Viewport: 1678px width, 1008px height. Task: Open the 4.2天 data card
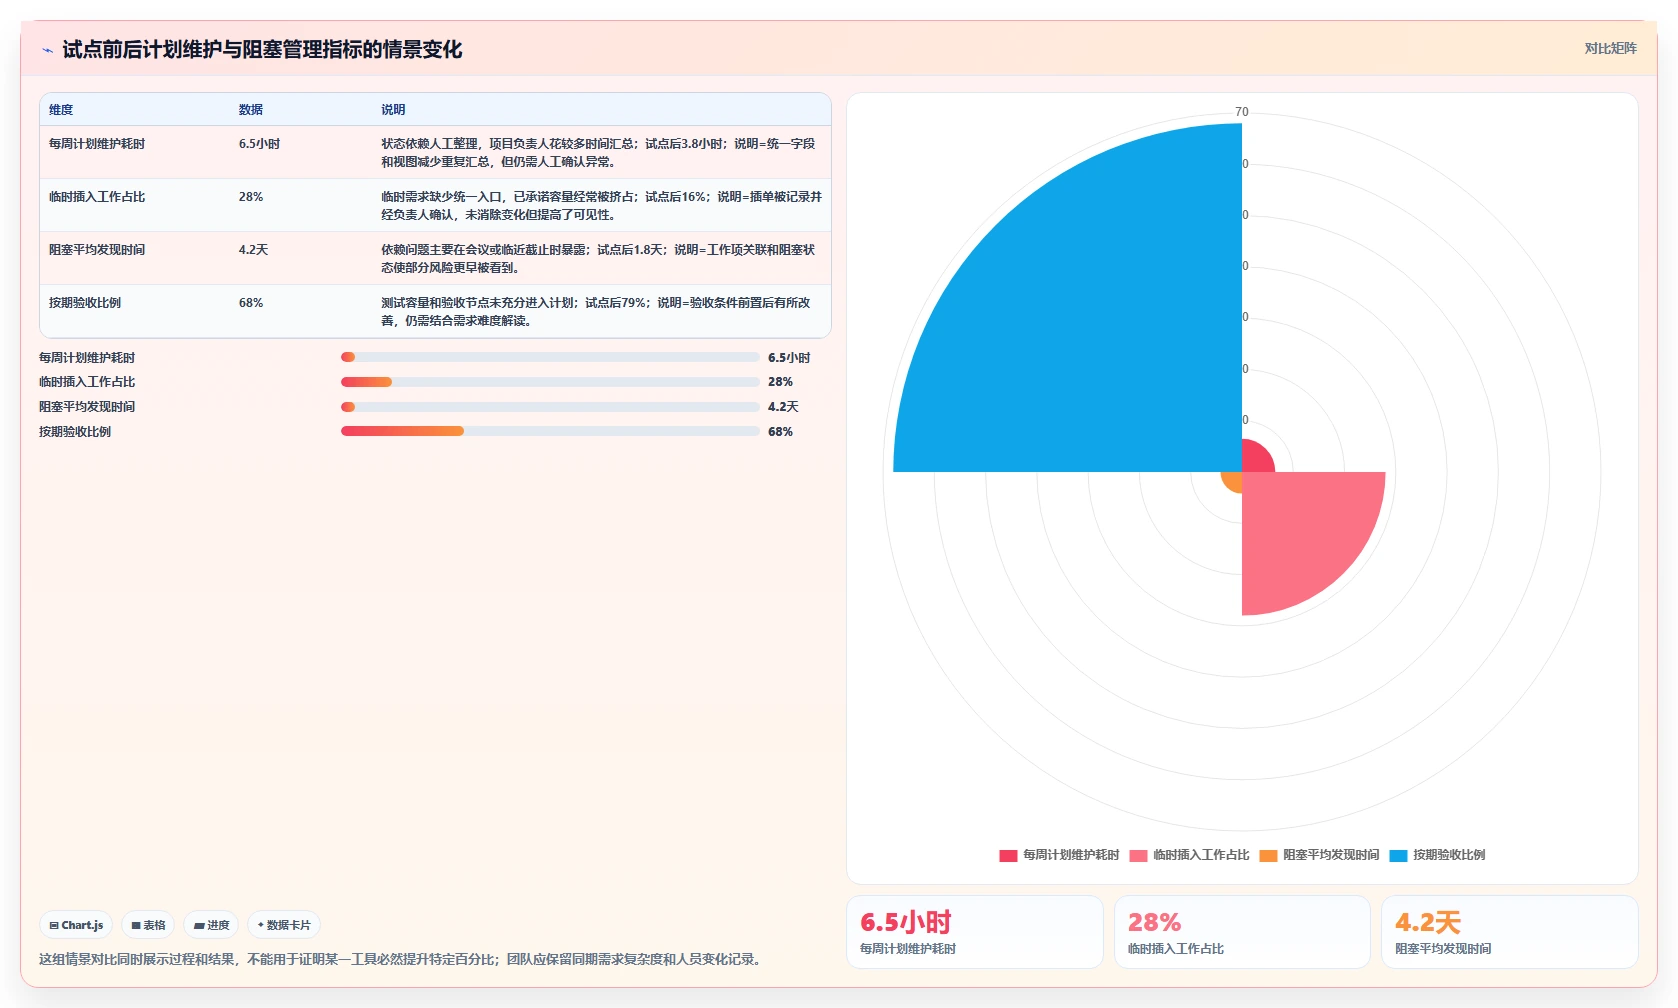1510,932
